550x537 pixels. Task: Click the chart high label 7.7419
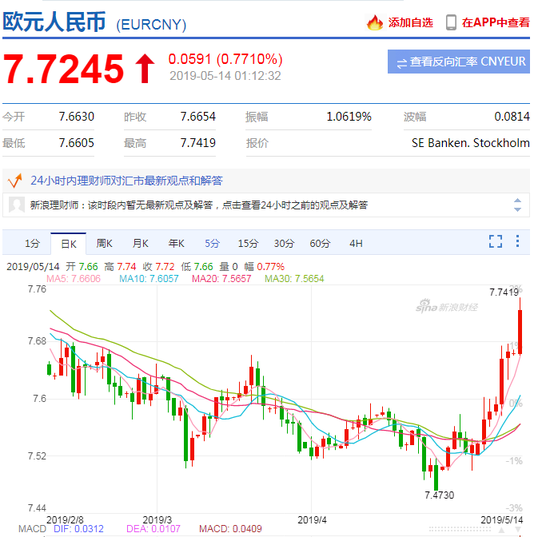coord(504,292)
